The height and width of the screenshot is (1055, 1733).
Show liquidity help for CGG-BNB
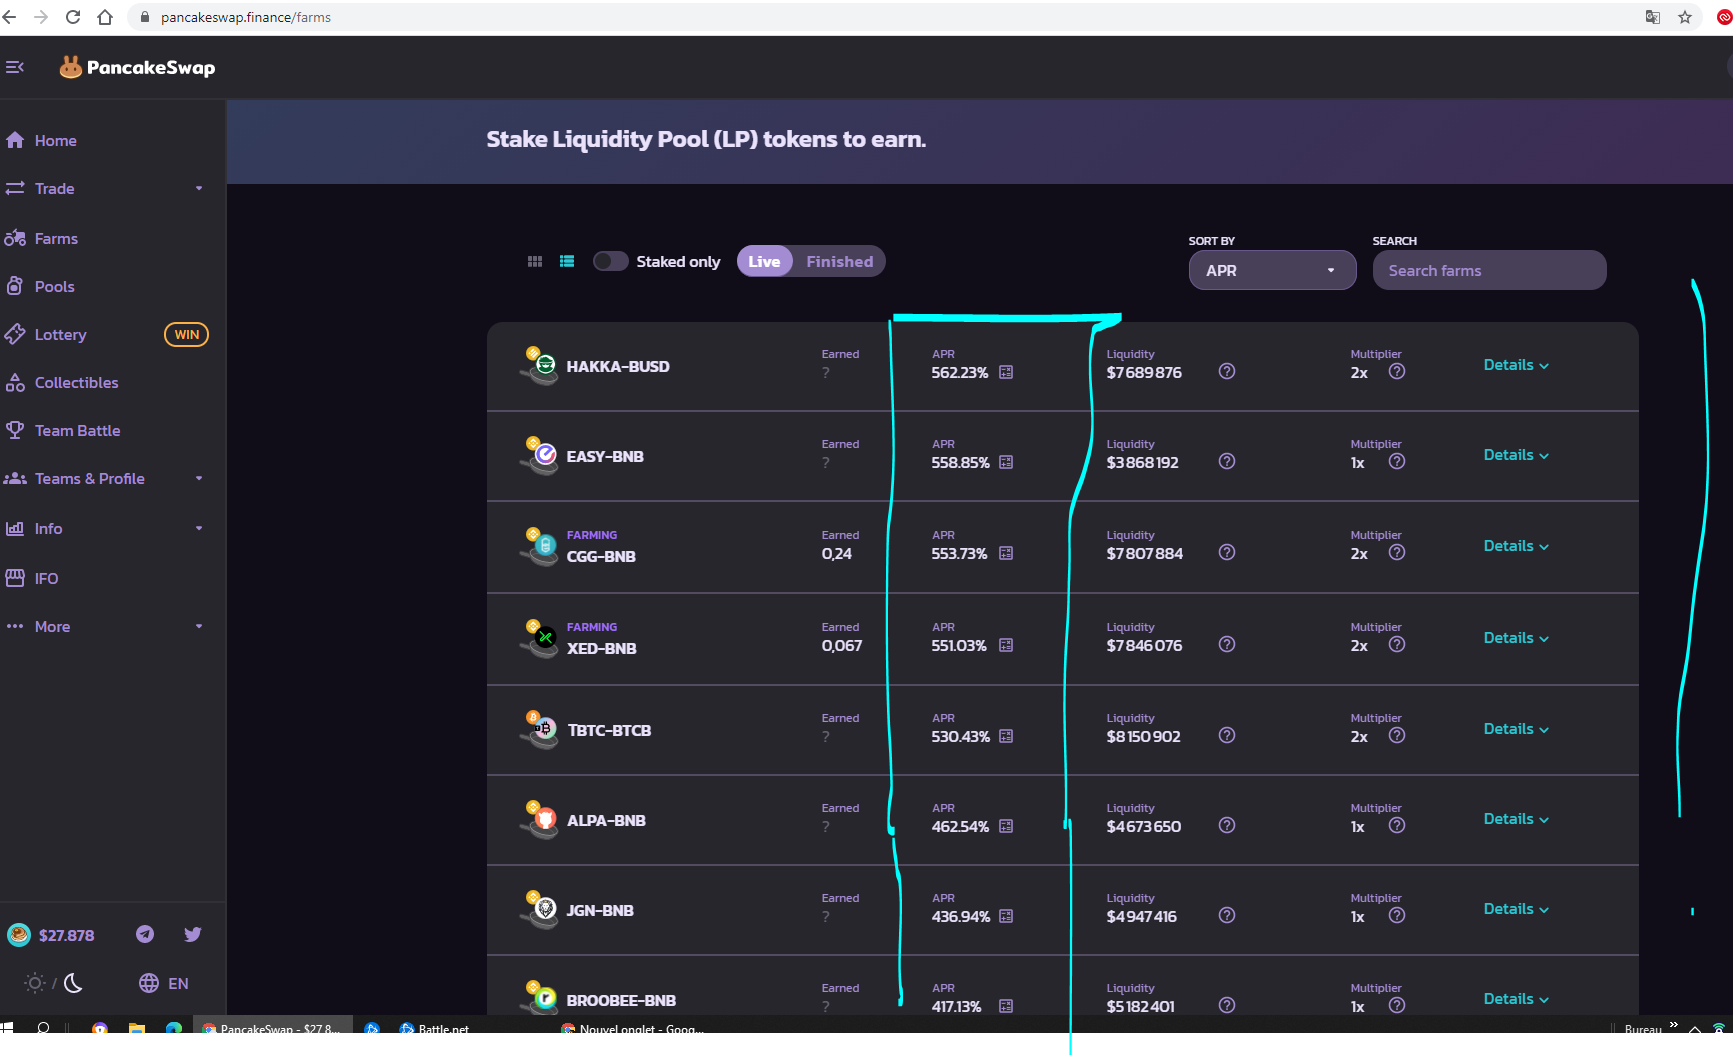click(1227, 552)
